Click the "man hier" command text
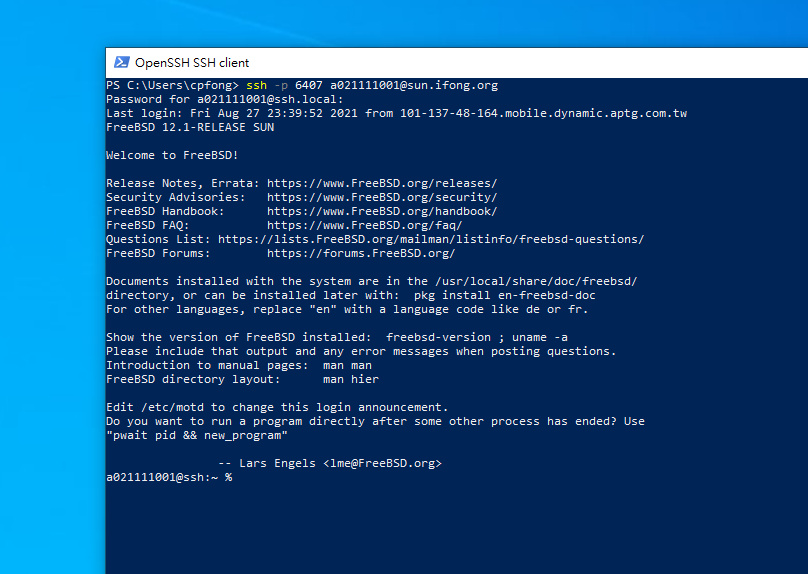 point(350,380)
